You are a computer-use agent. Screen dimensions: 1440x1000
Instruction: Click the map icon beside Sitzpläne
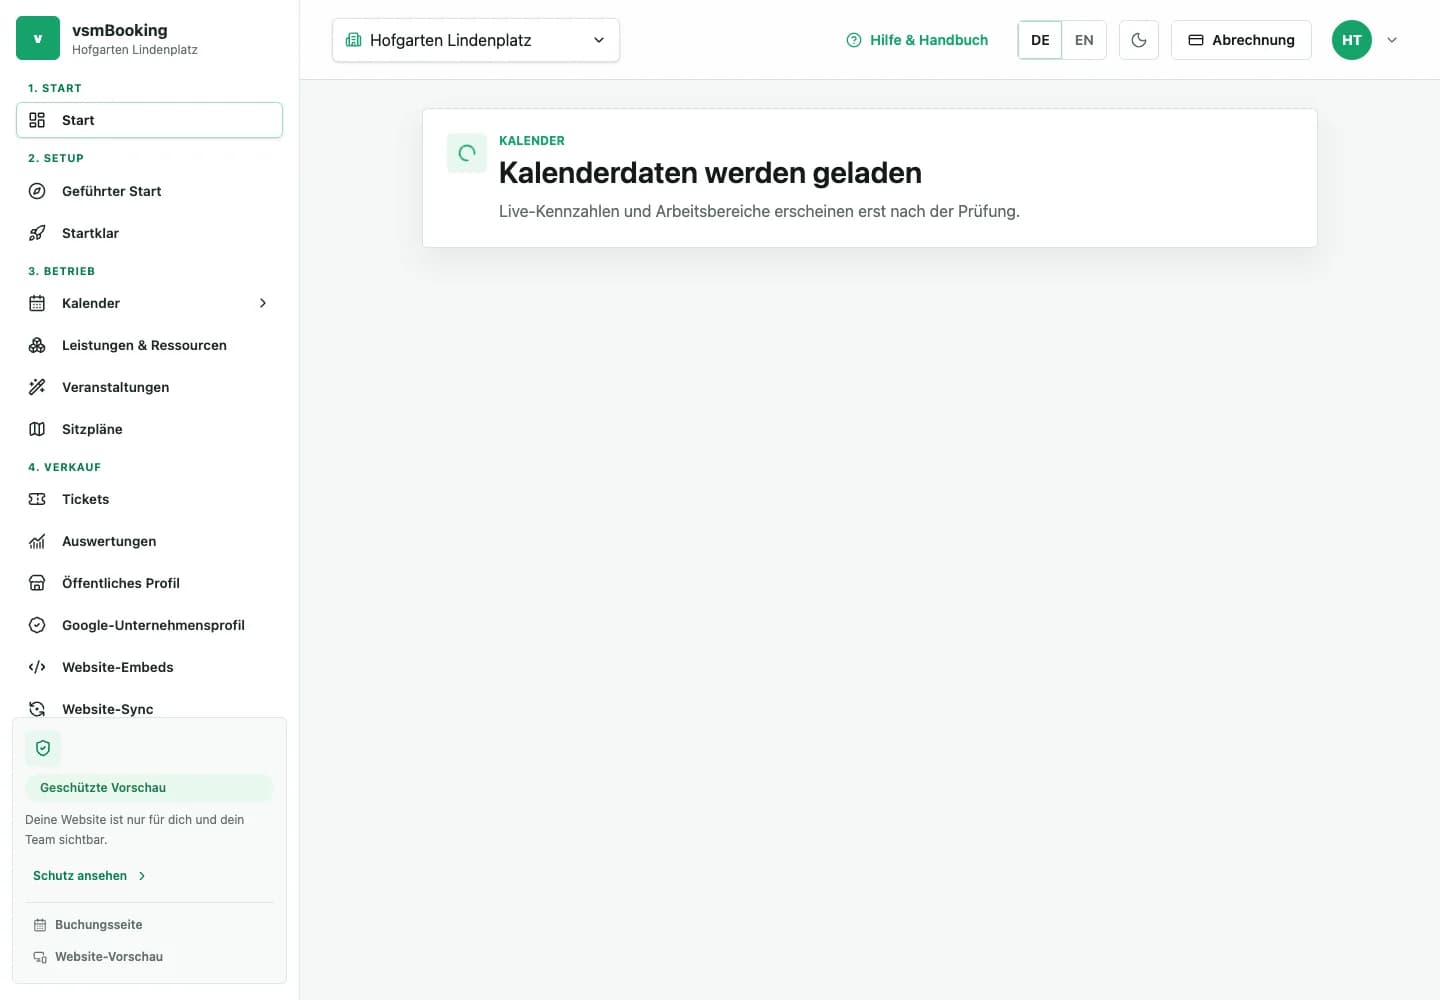[x=37, y=429]
